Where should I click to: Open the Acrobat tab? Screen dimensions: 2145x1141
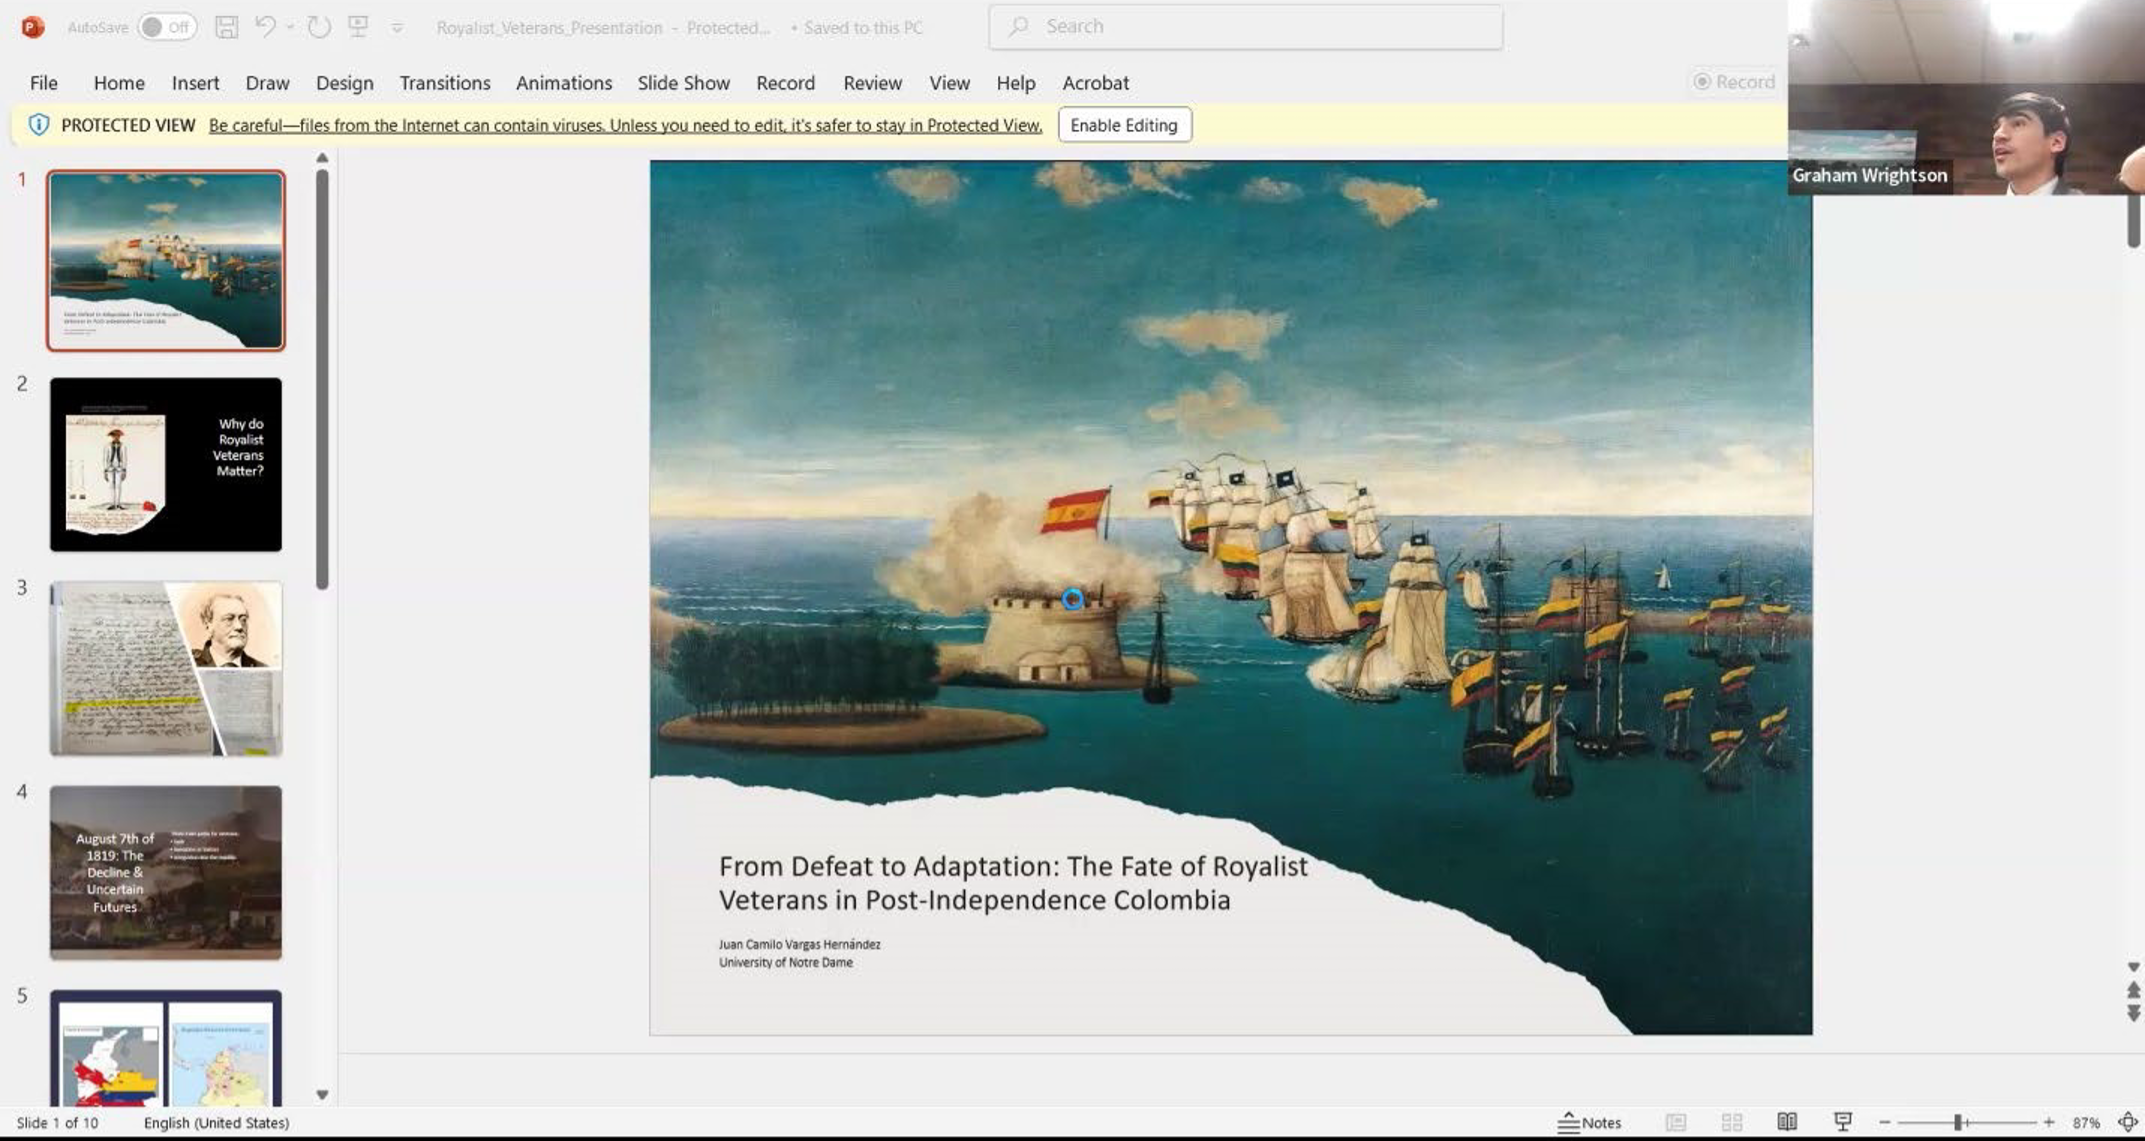pos(1095,83)
